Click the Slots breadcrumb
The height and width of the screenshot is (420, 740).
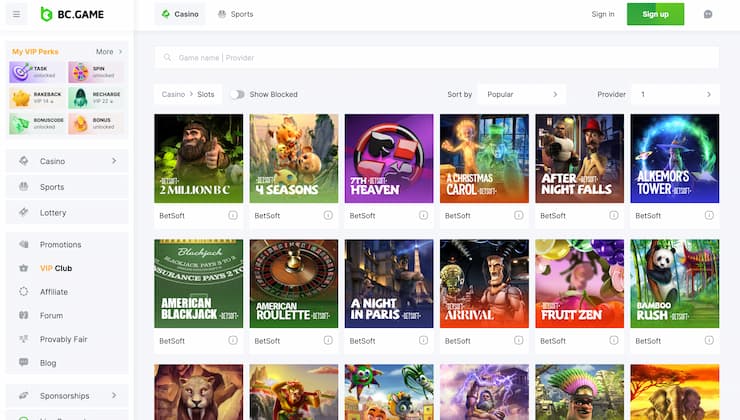[x=206, y=94]
